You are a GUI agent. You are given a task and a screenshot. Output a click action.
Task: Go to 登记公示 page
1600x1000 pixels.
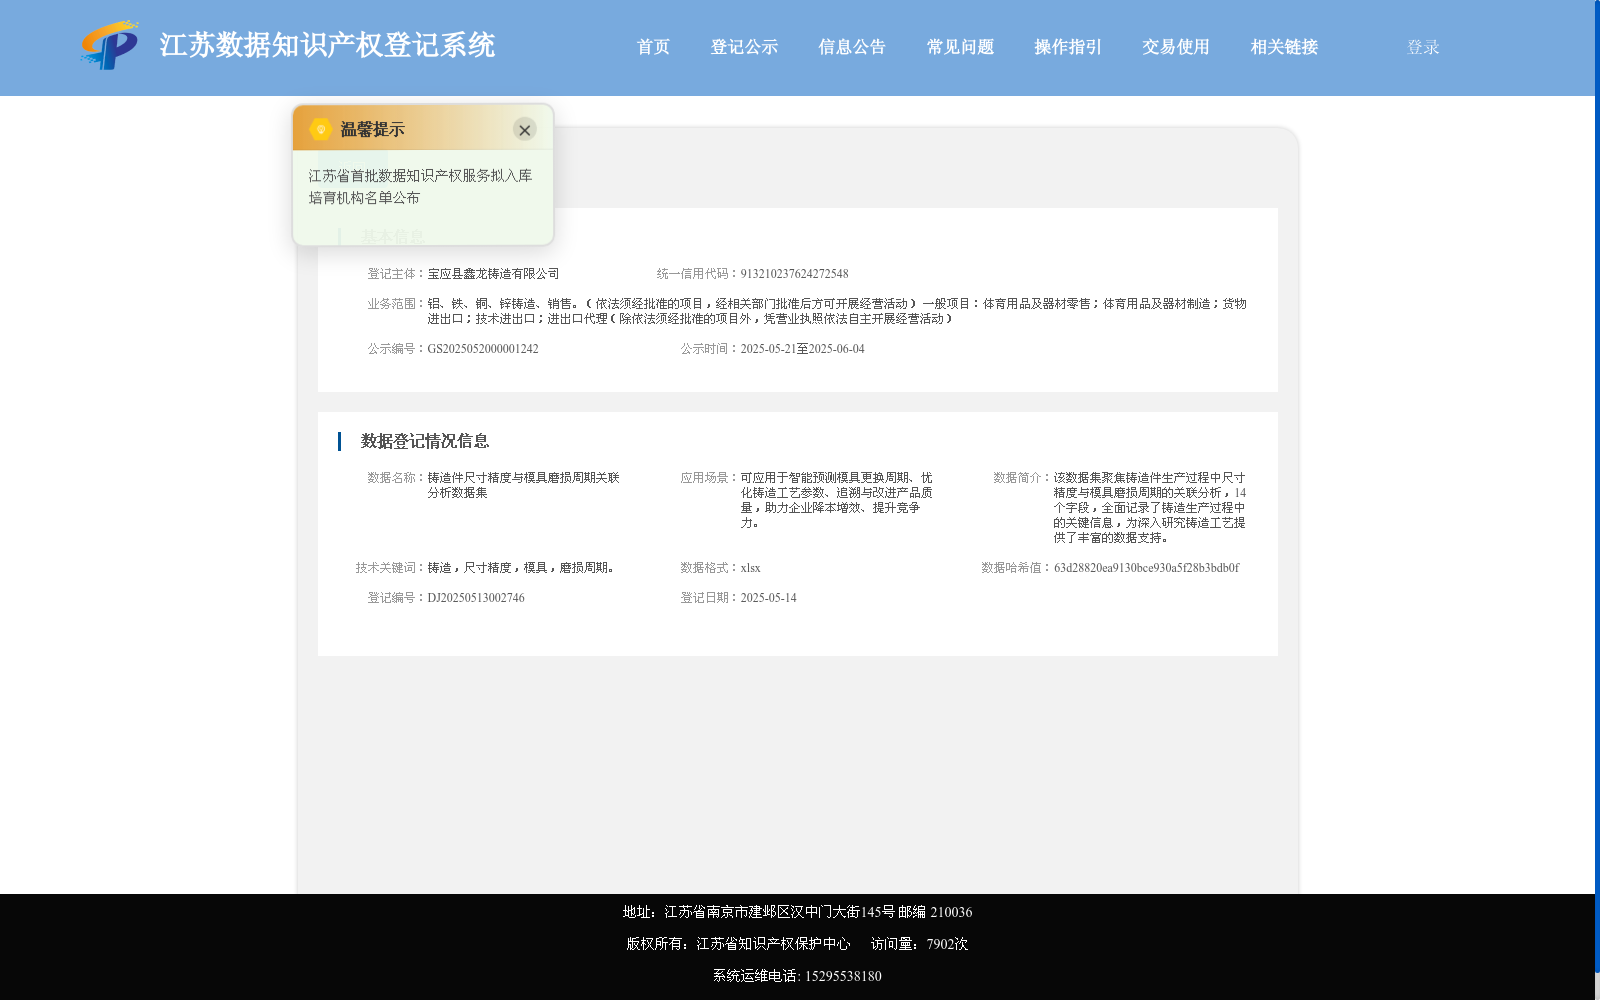pos(744,47)
